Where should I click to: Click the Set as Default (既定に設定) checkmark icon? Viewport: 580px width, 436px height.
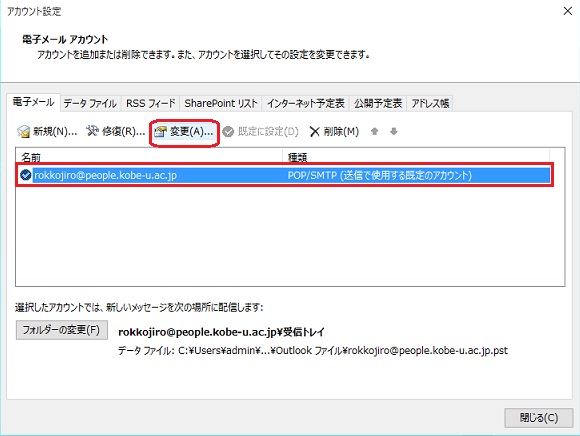[228, 132]
